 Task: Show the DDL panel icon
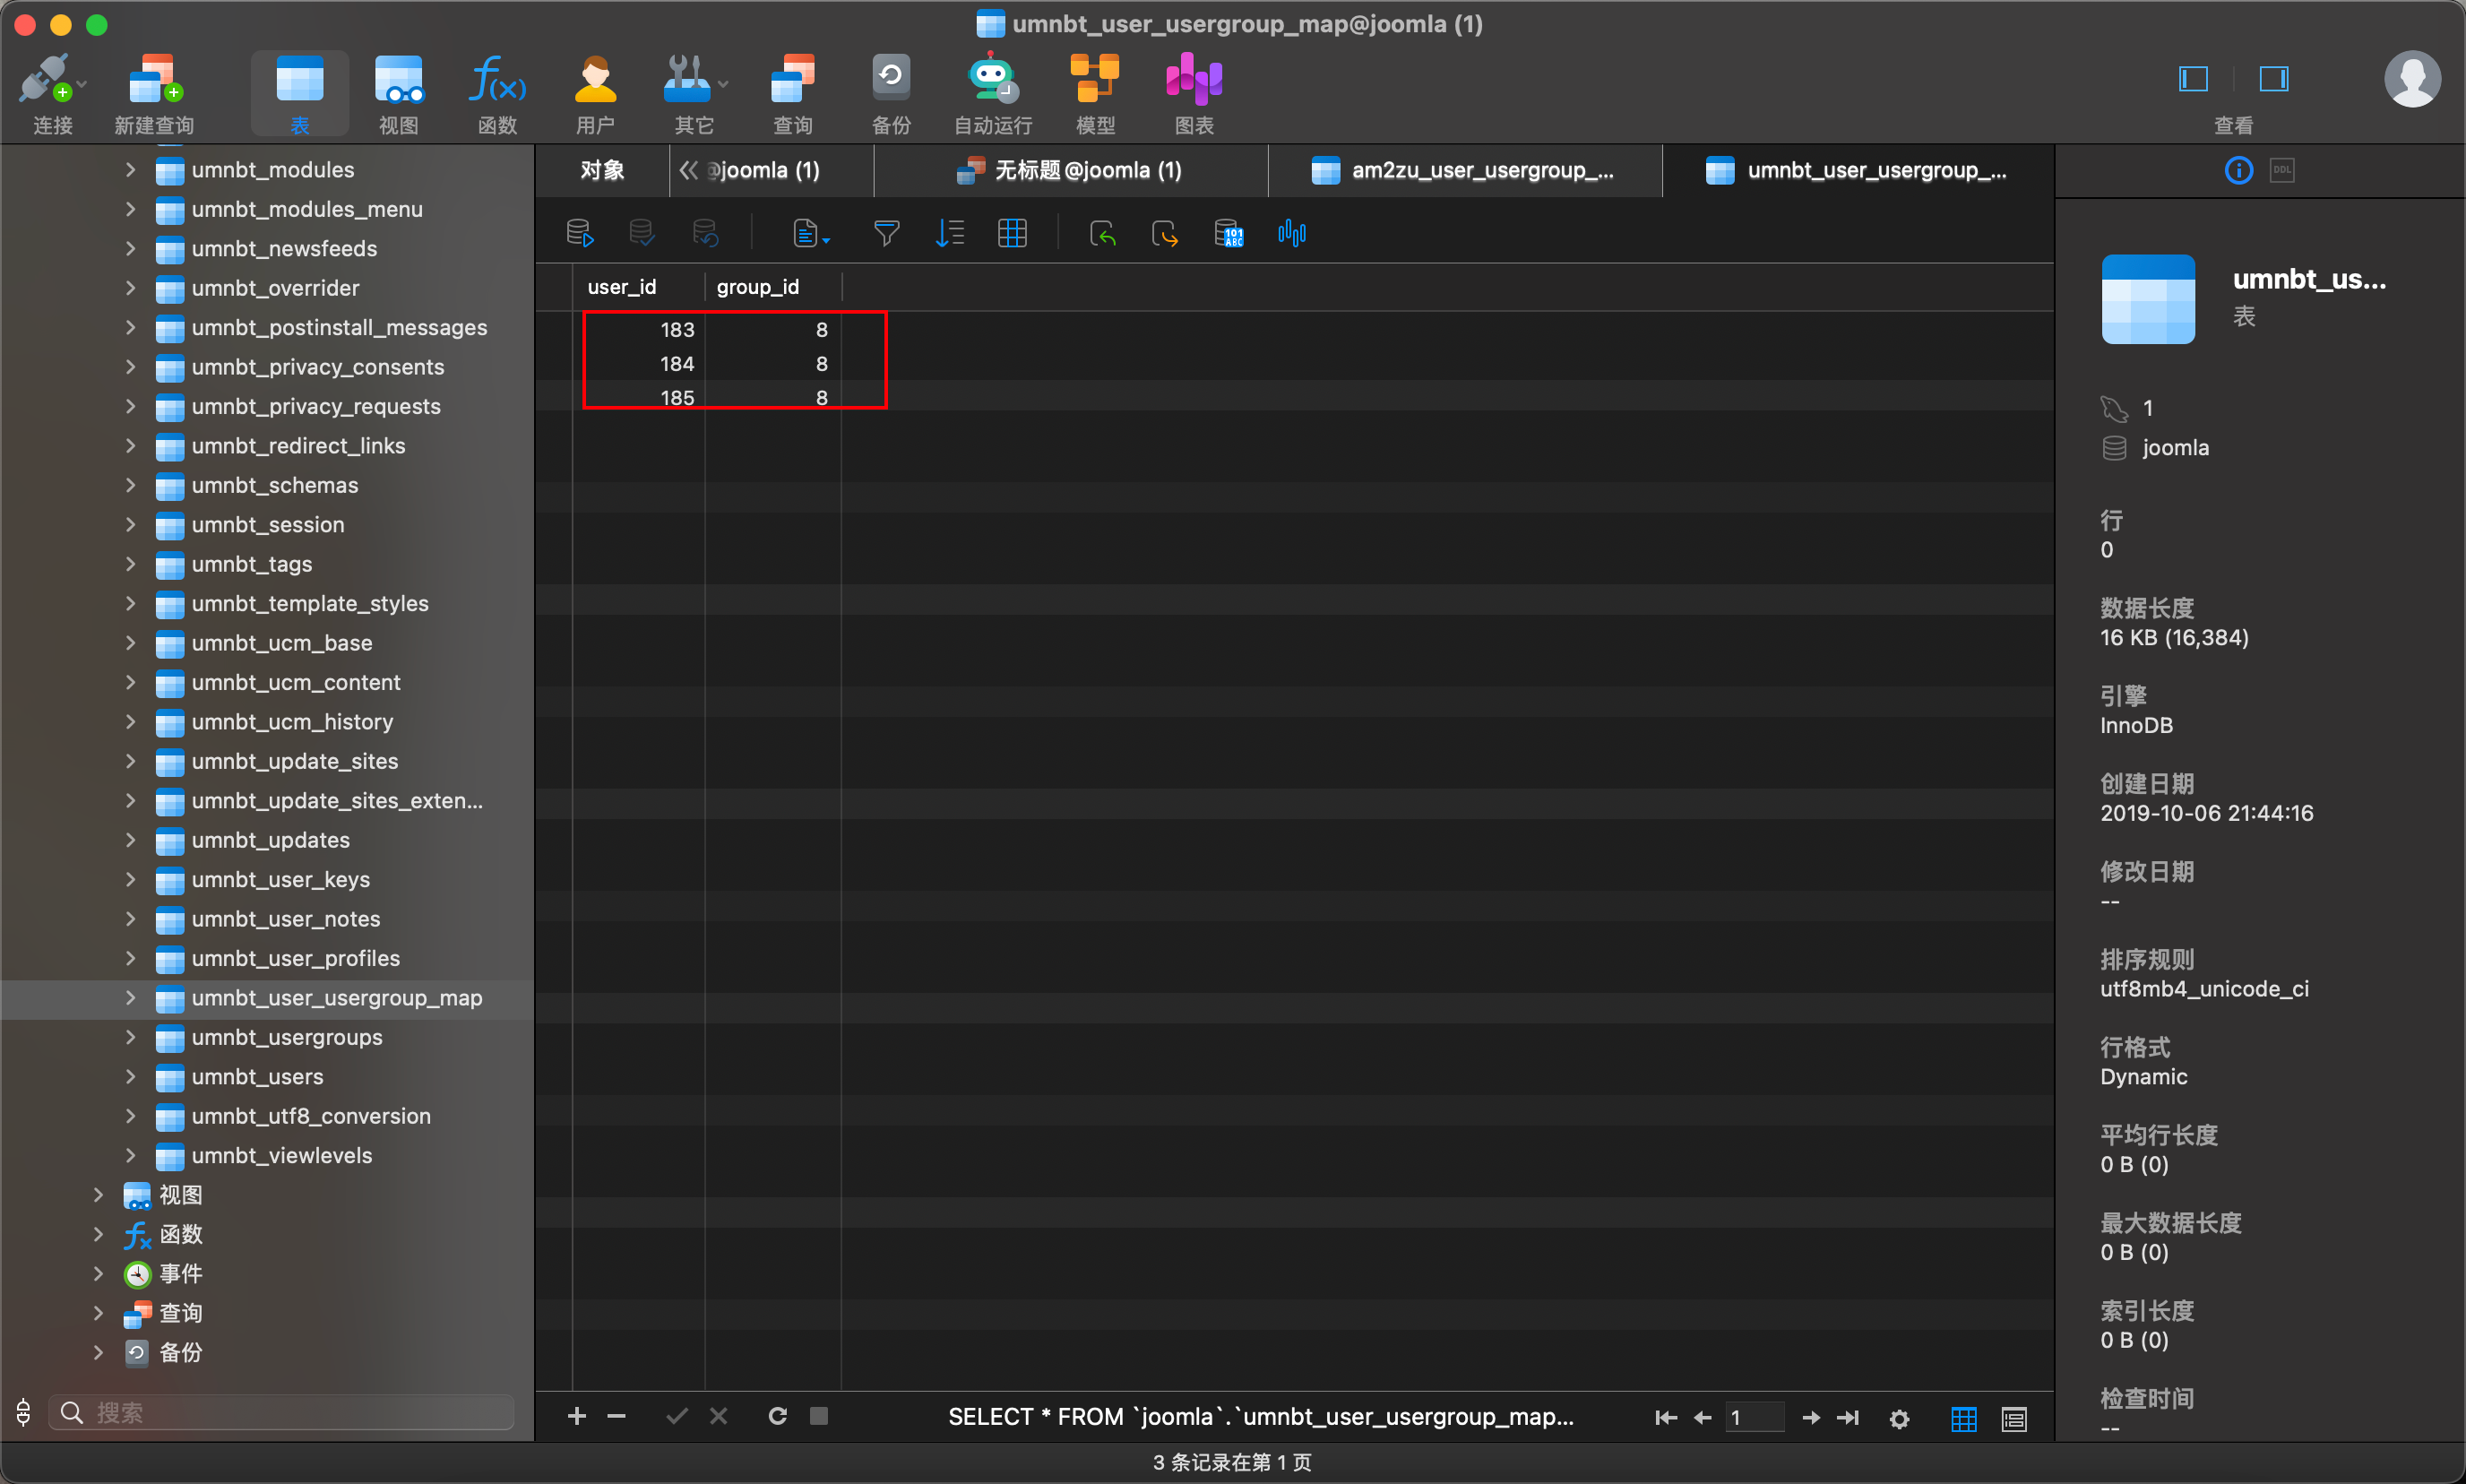click(2282, 170)
